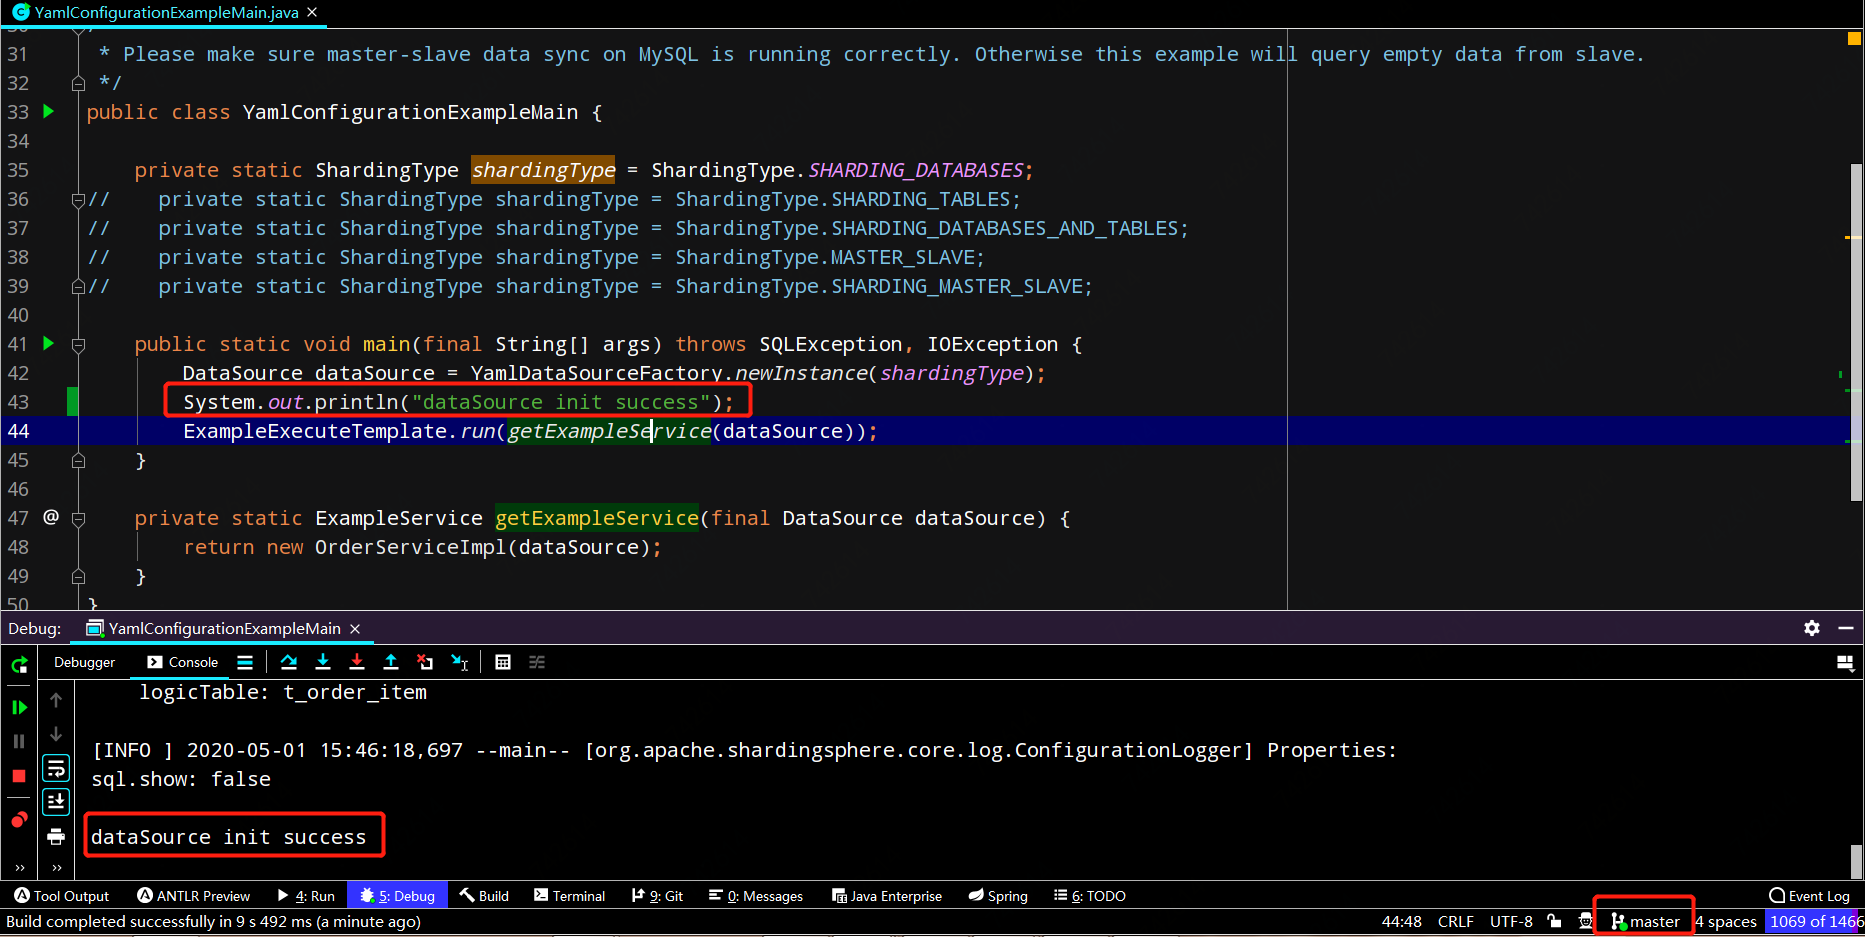This screenshot has width=1865, height=937.
Task: Step out of the current method
Action: [x=390, y=661]
